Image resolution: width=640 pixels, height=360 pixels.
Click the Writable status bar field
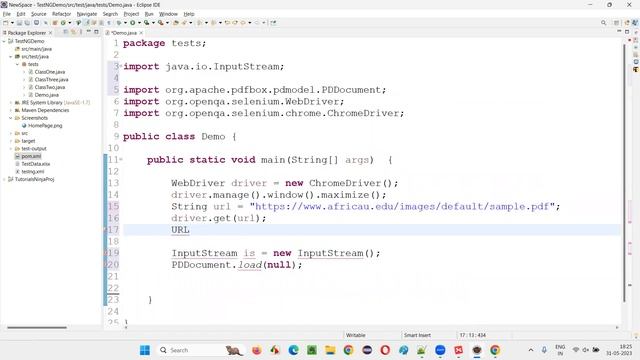click(x=356, y=335)
